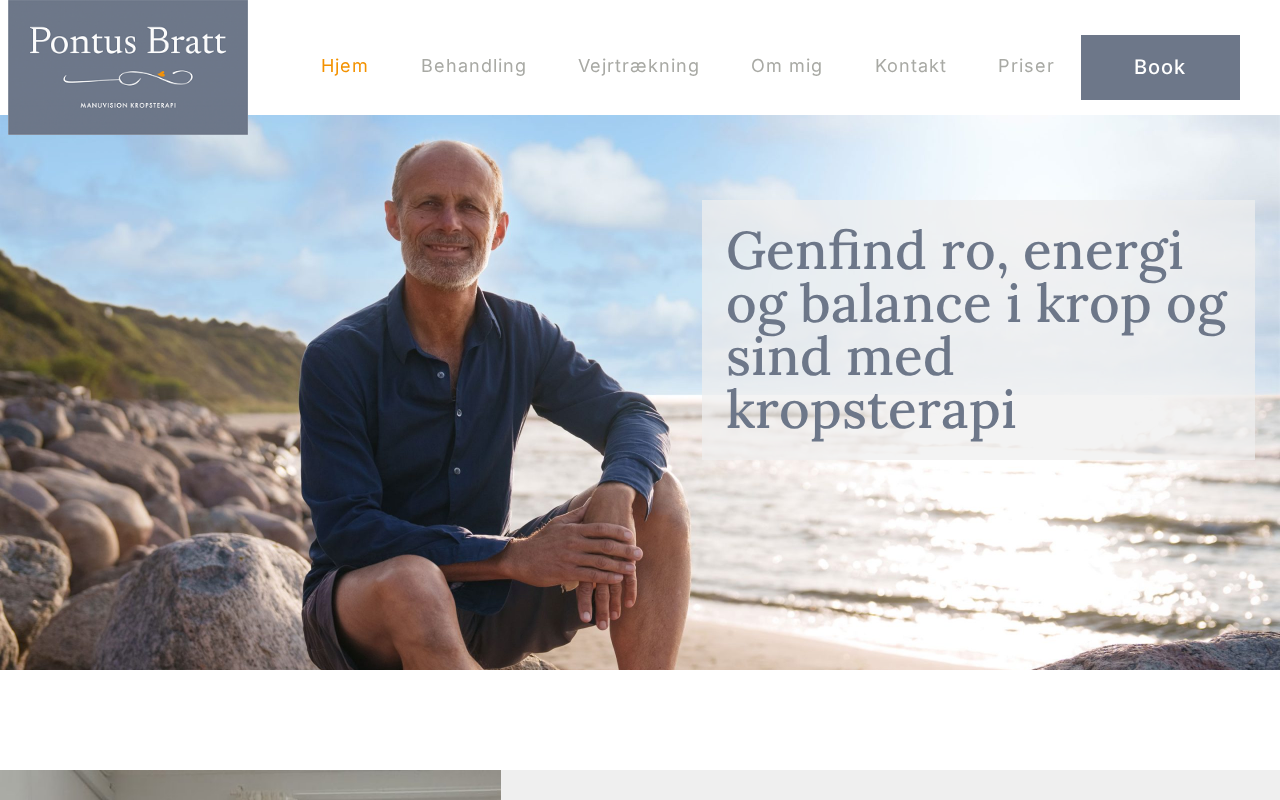The width and height of the screenshot is (1280, 800).
Task: Open the Kontakt page
Action: (910, 66)
